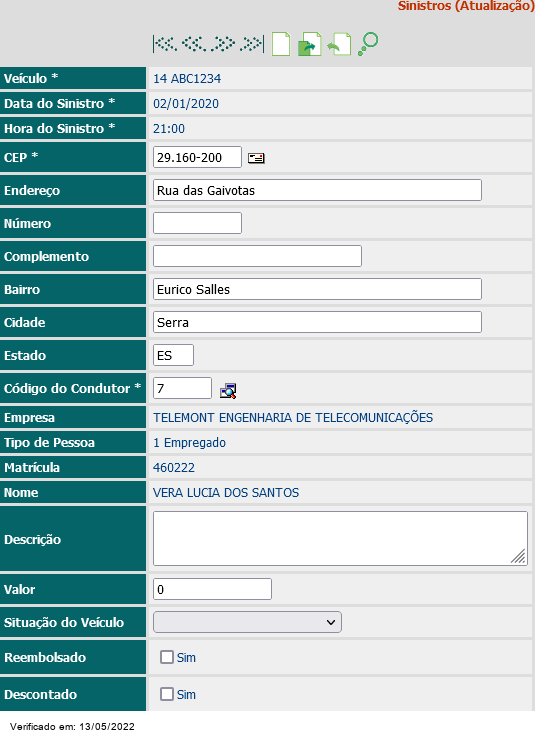
Task: Expand the Situação do Veículo dropdown
Action: click(x=247, y=622)
